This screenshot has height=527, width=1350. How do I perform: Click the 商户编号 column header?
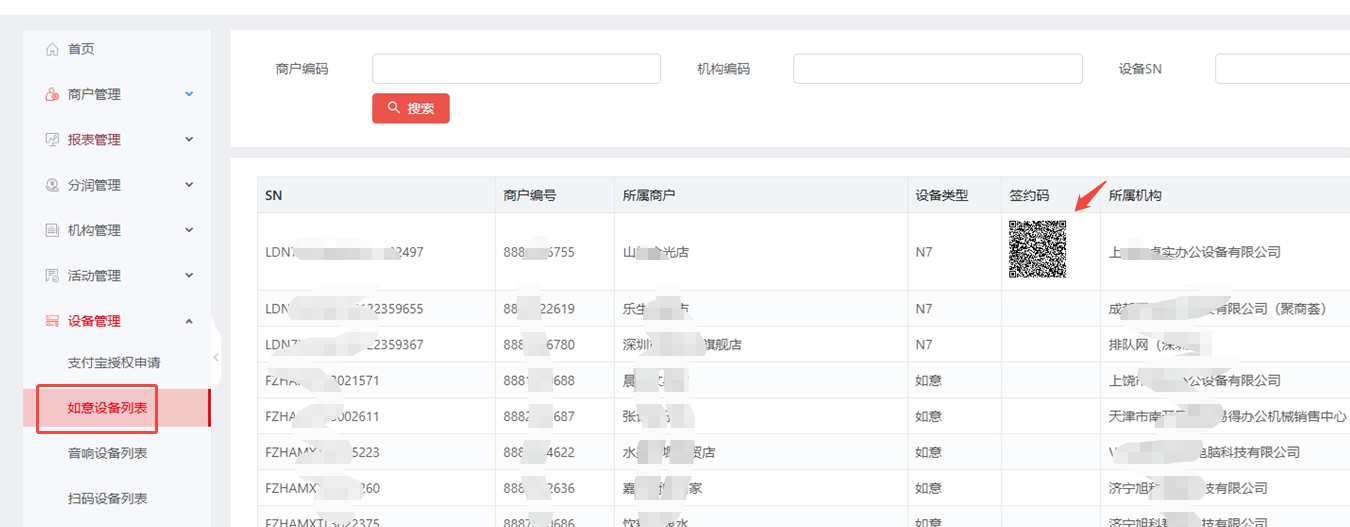click(555, 196)
